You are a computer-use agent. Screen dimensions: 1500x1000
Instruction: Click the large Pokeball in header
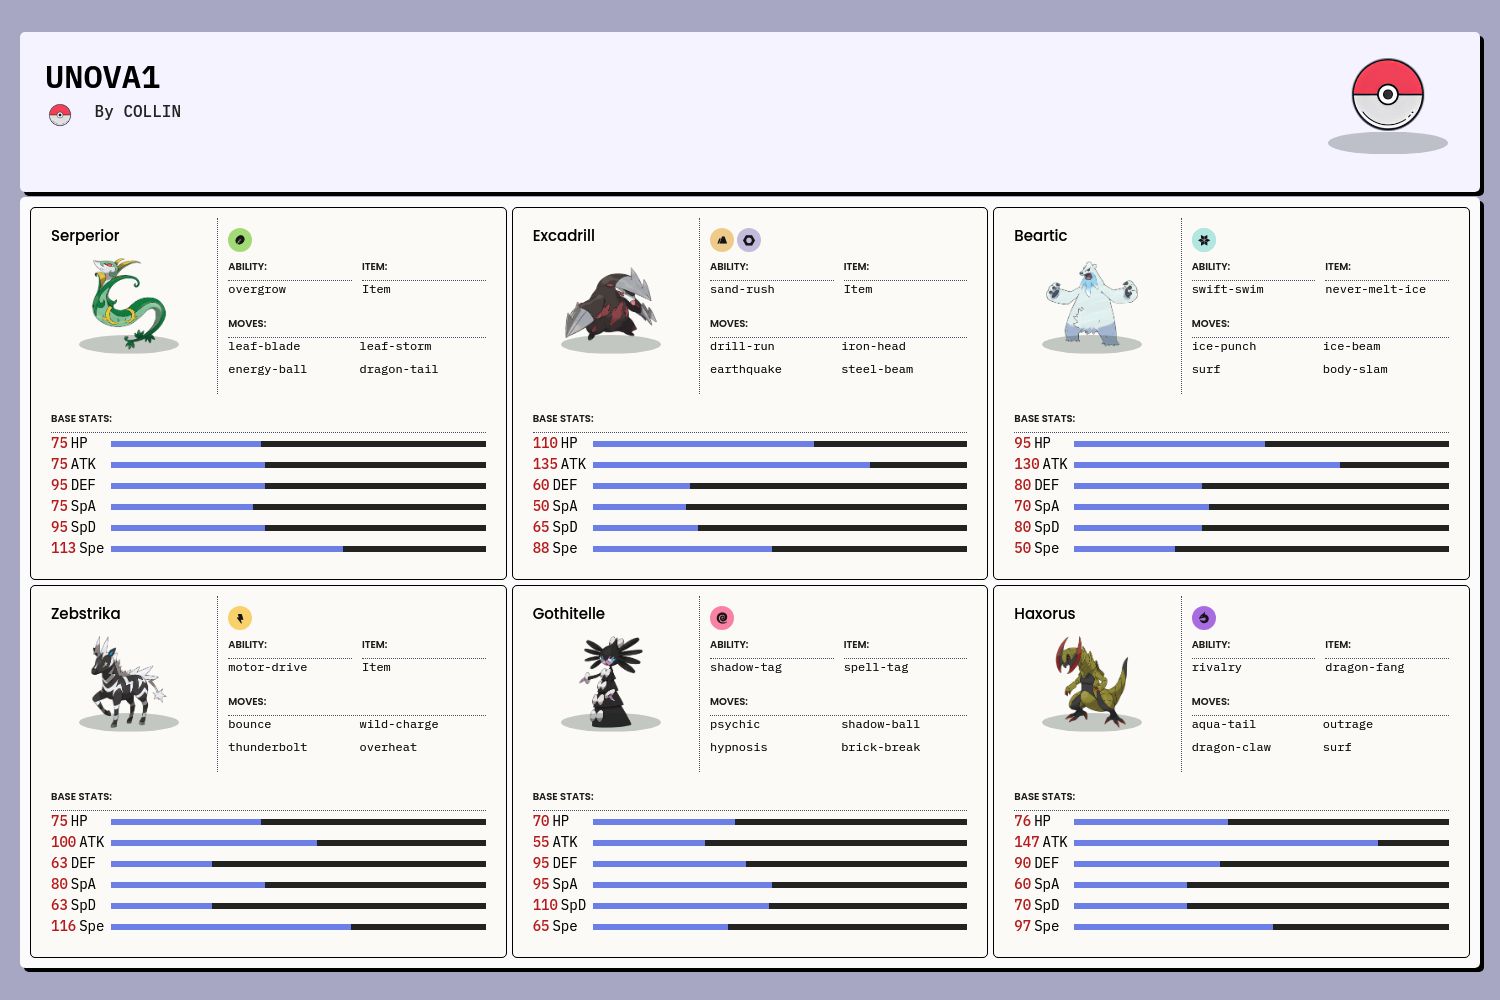pyautogui.click(x=1387, y=95)
